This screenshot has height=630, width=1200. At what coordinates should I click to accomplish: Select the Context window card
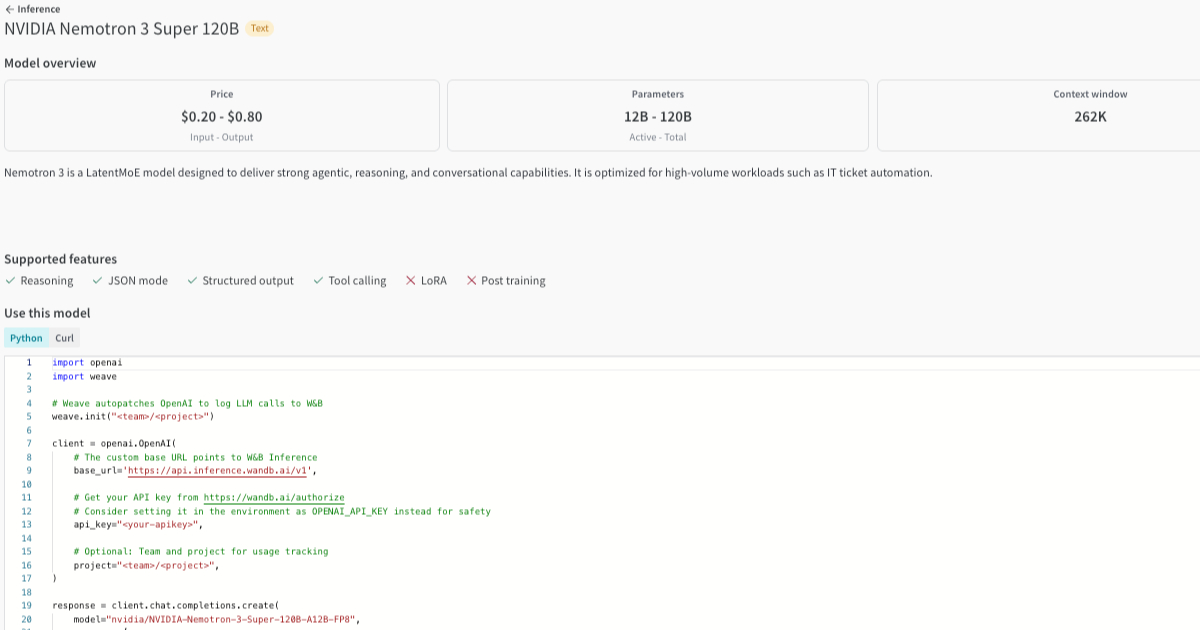pos(1038,115)
